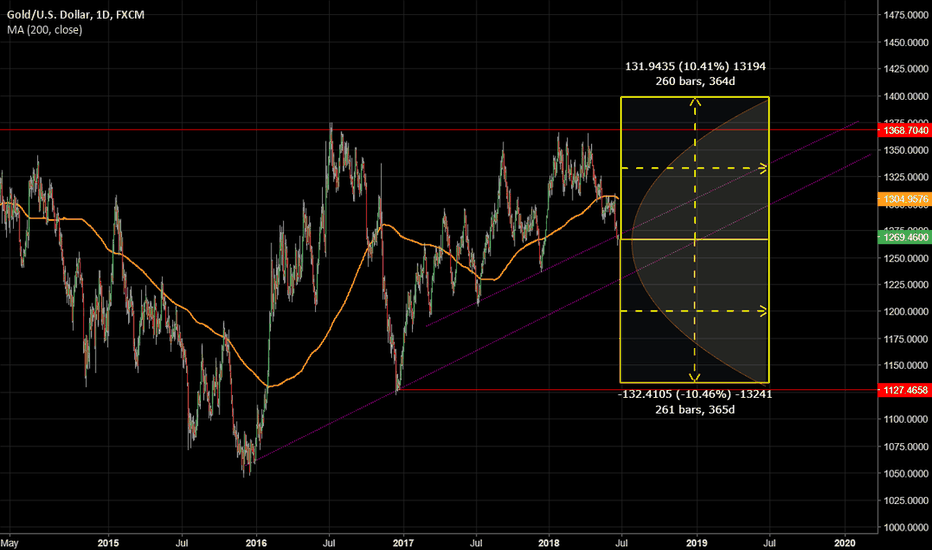The width and height of the screenshot is (932, 550).
Task: Click the 2020 label on time axis
Action: click(845, 543)
